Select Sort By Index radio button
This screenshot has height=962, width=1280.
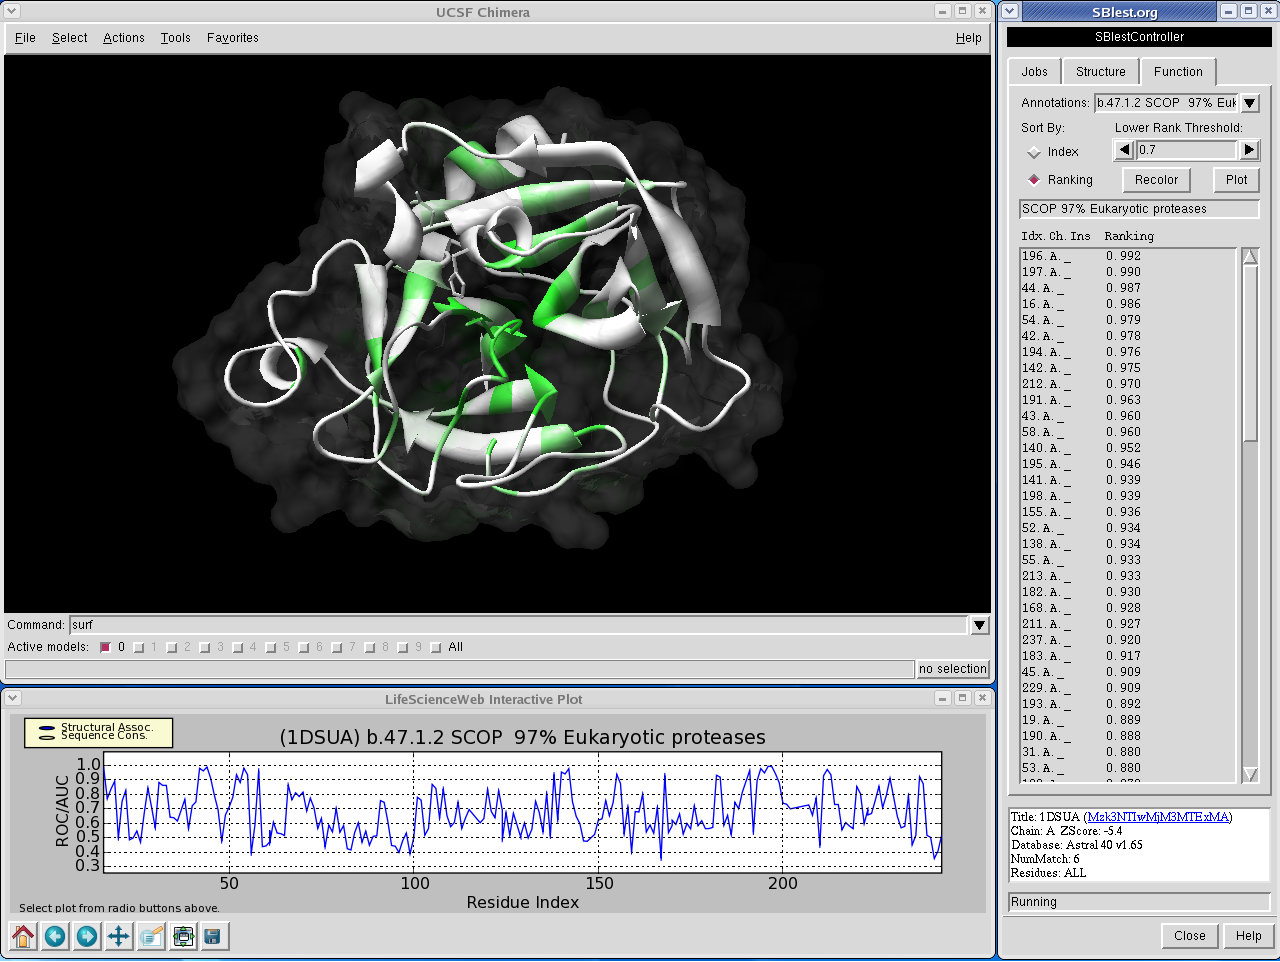pos(1034,152)
